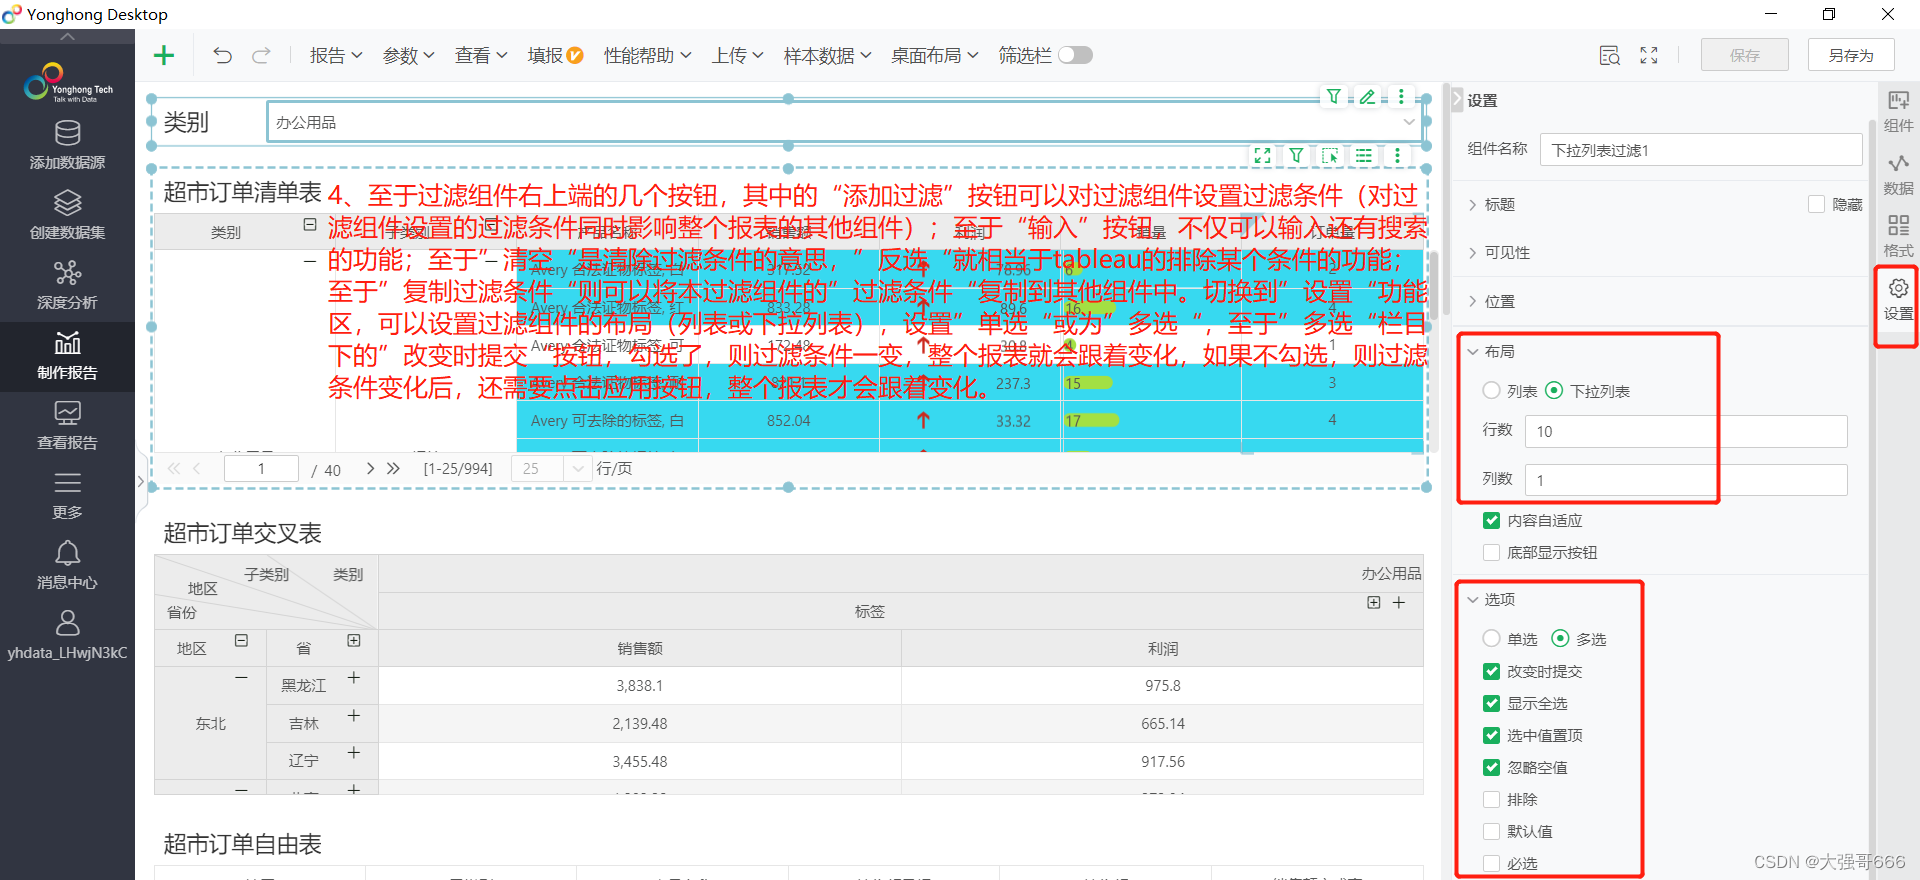Open the table component's more options dots
Screen dimensions: 1920x880
tap(1397, 156)
